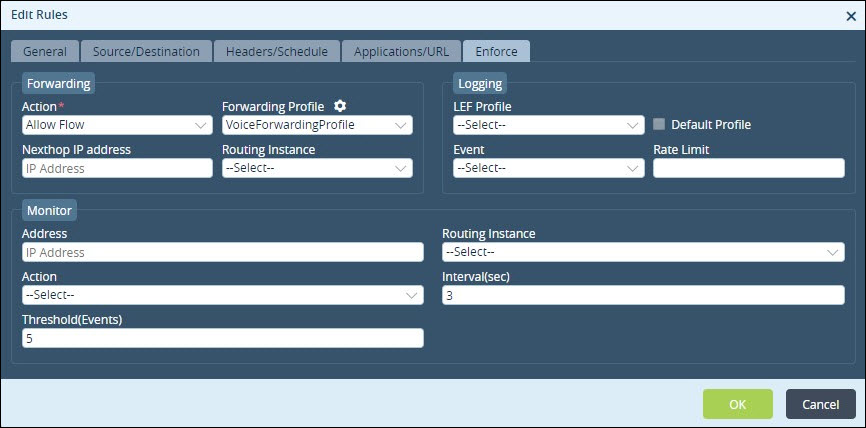Go to the Headers/Schedule tab

[277, 51]
